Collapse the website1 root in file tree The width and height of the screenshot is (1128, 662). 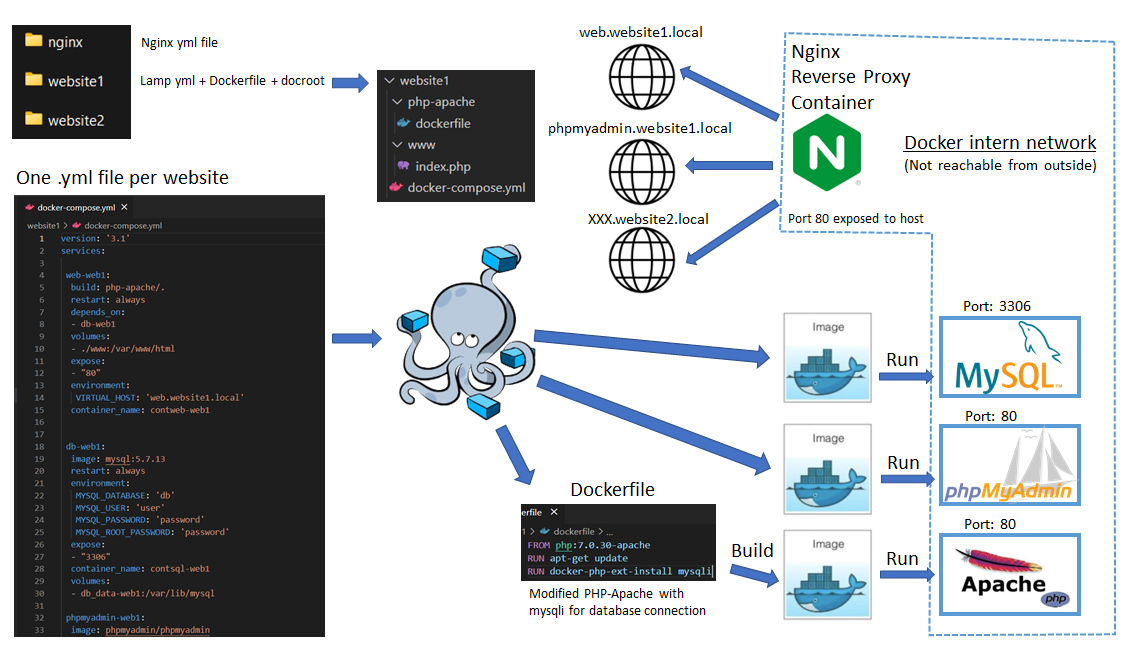[388, 81]
